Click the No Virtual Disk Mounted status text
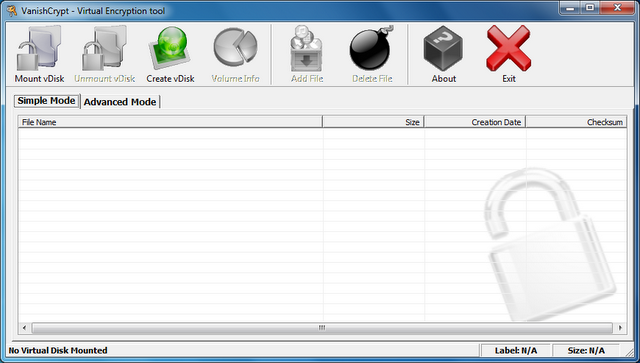The height and width of the screenshot is (363, 640). 58,350
